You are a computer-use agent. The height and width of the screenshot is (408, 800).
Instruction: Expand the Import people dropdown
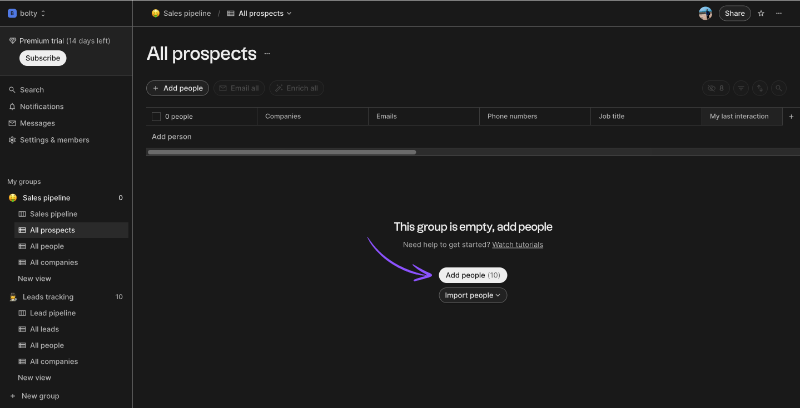(473, 295)
